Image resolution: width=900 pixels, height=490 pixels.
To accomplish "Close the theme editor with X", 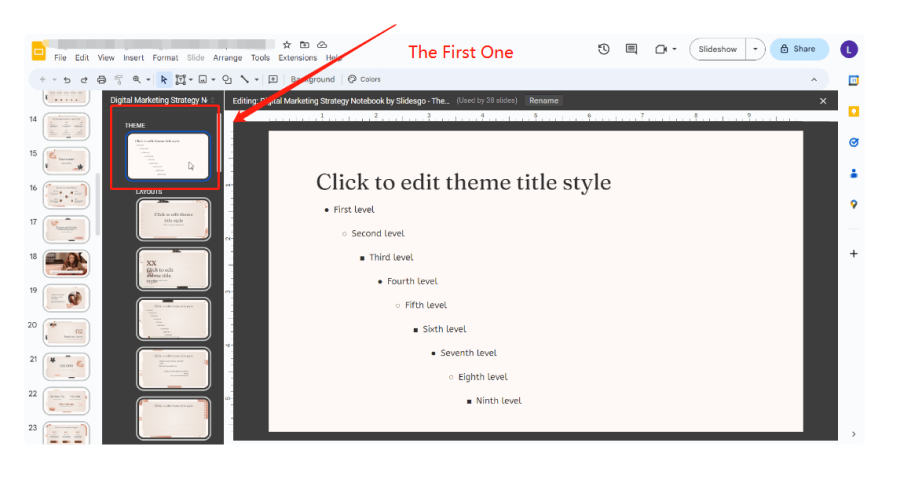I will click(823, 101).
